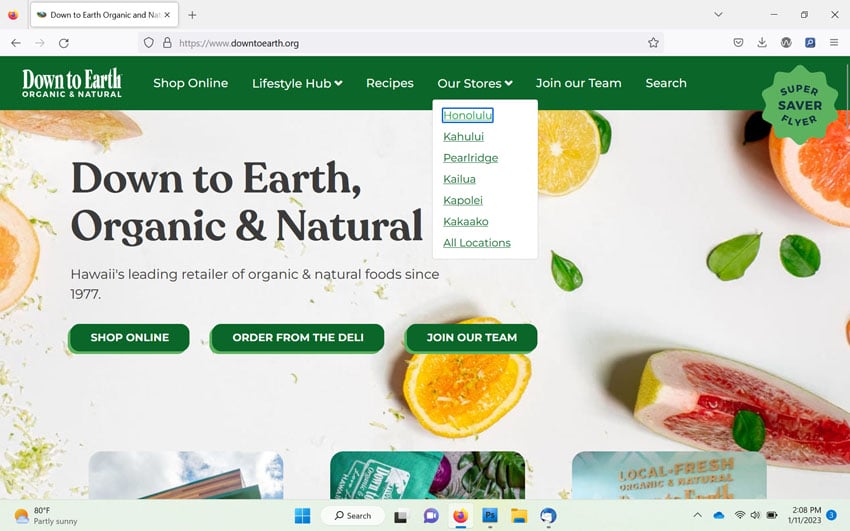Open the Firefox downloads panel

click(762, 42)
